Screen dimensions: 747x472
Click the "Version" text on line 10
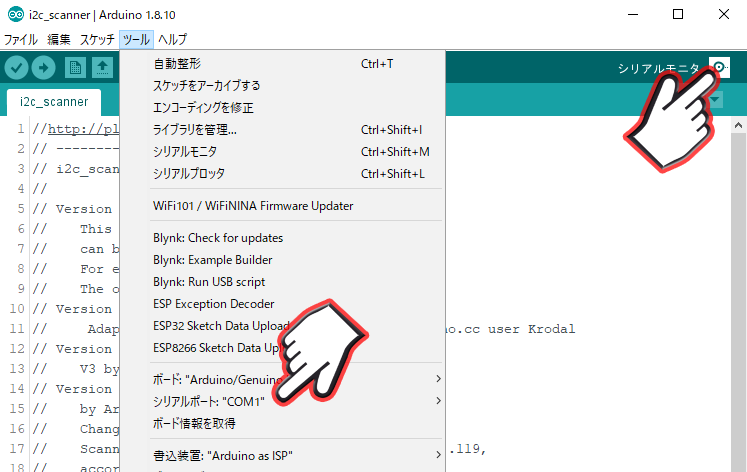[84, 309]
